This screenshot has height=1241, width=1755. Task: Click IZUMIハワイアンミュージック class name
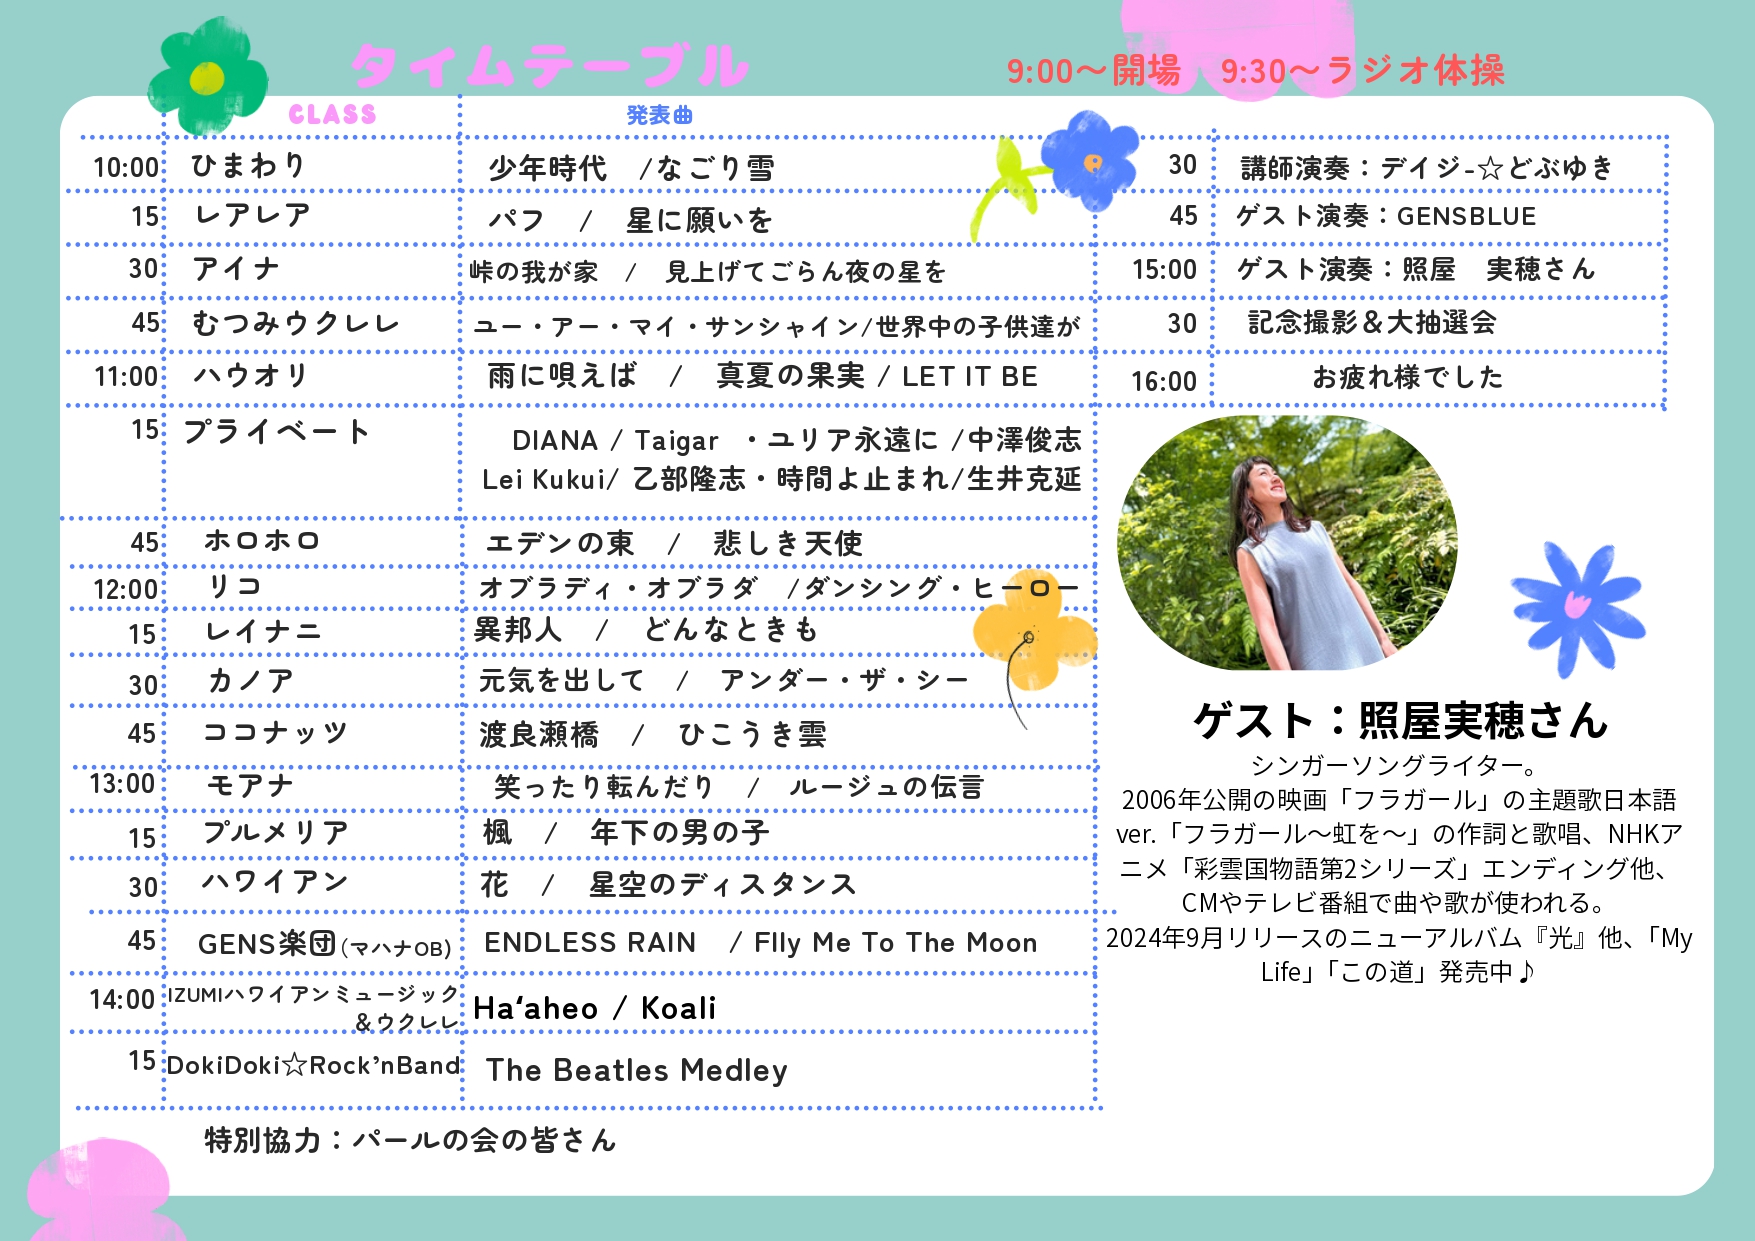coord(313,1008)
